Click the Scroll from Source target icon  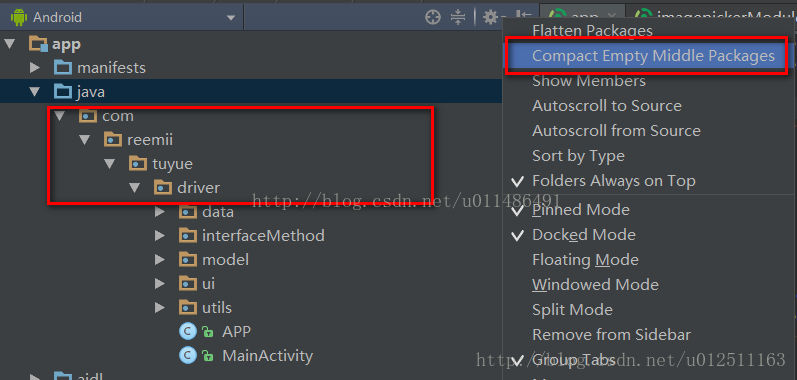point(433,18)
